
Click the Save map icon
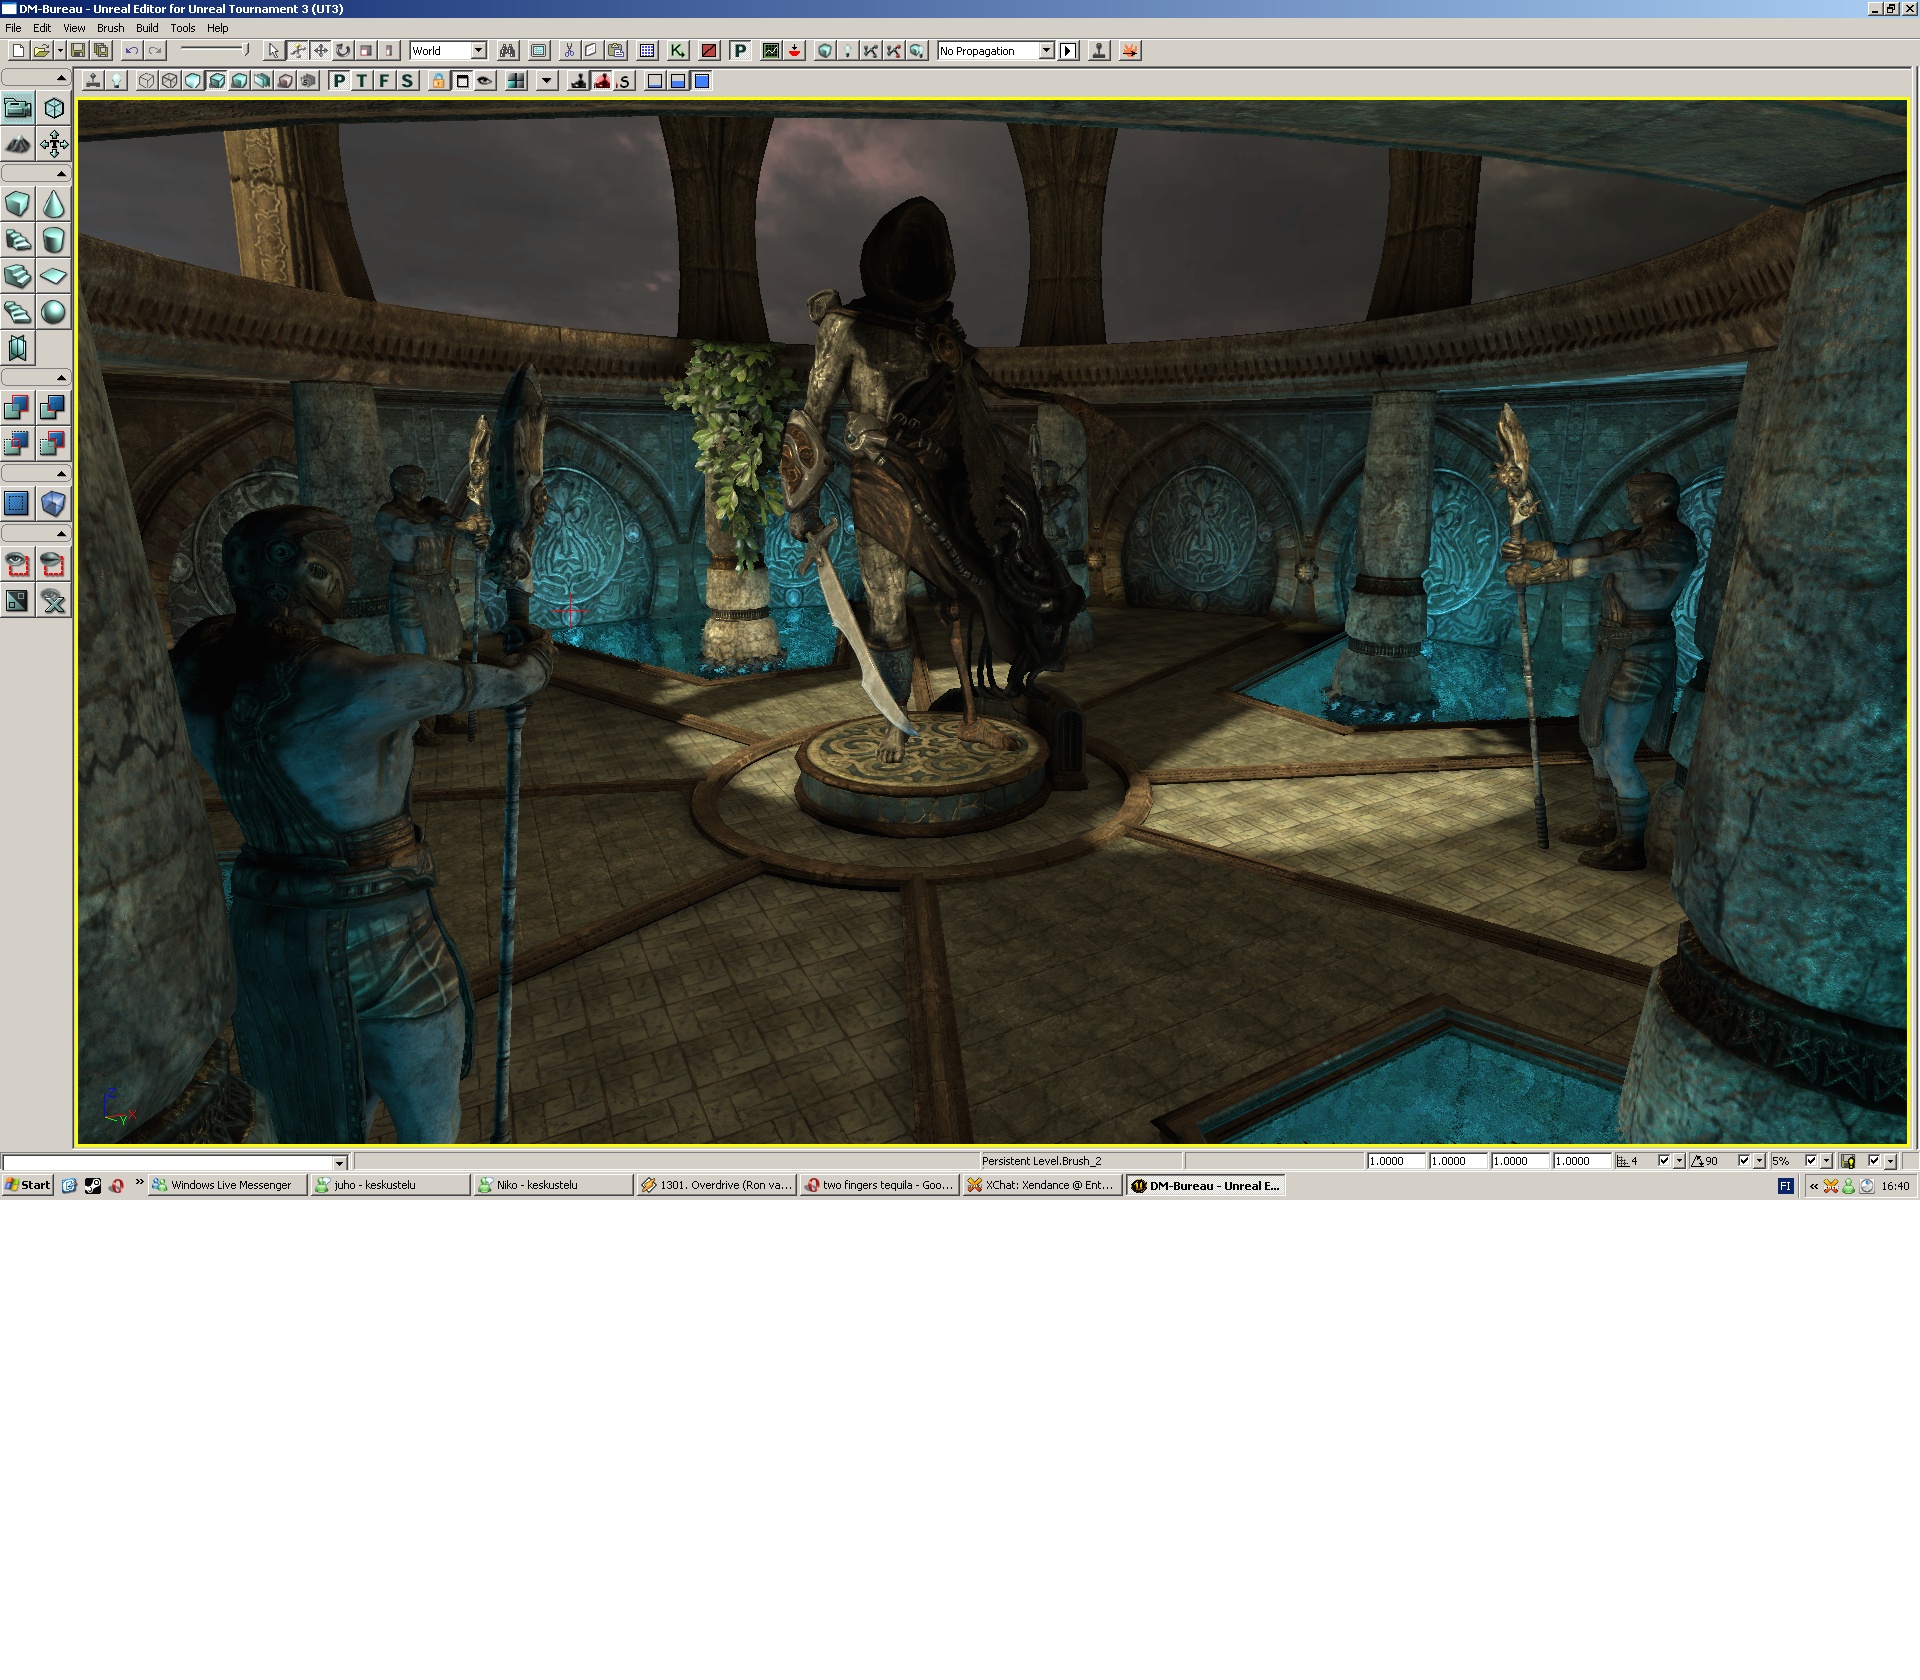click(x=78, y=51)
